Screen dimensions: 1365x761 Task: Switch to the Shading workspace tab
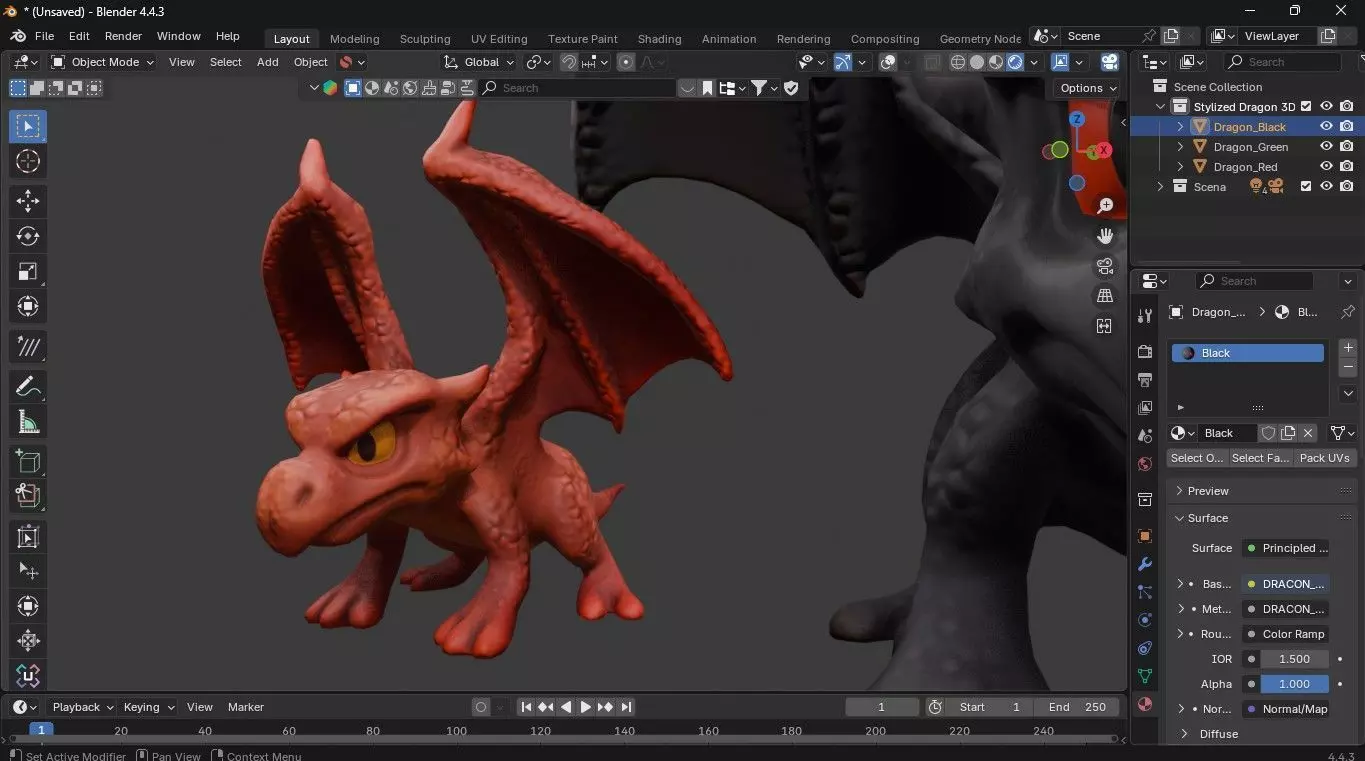[659, 39]
